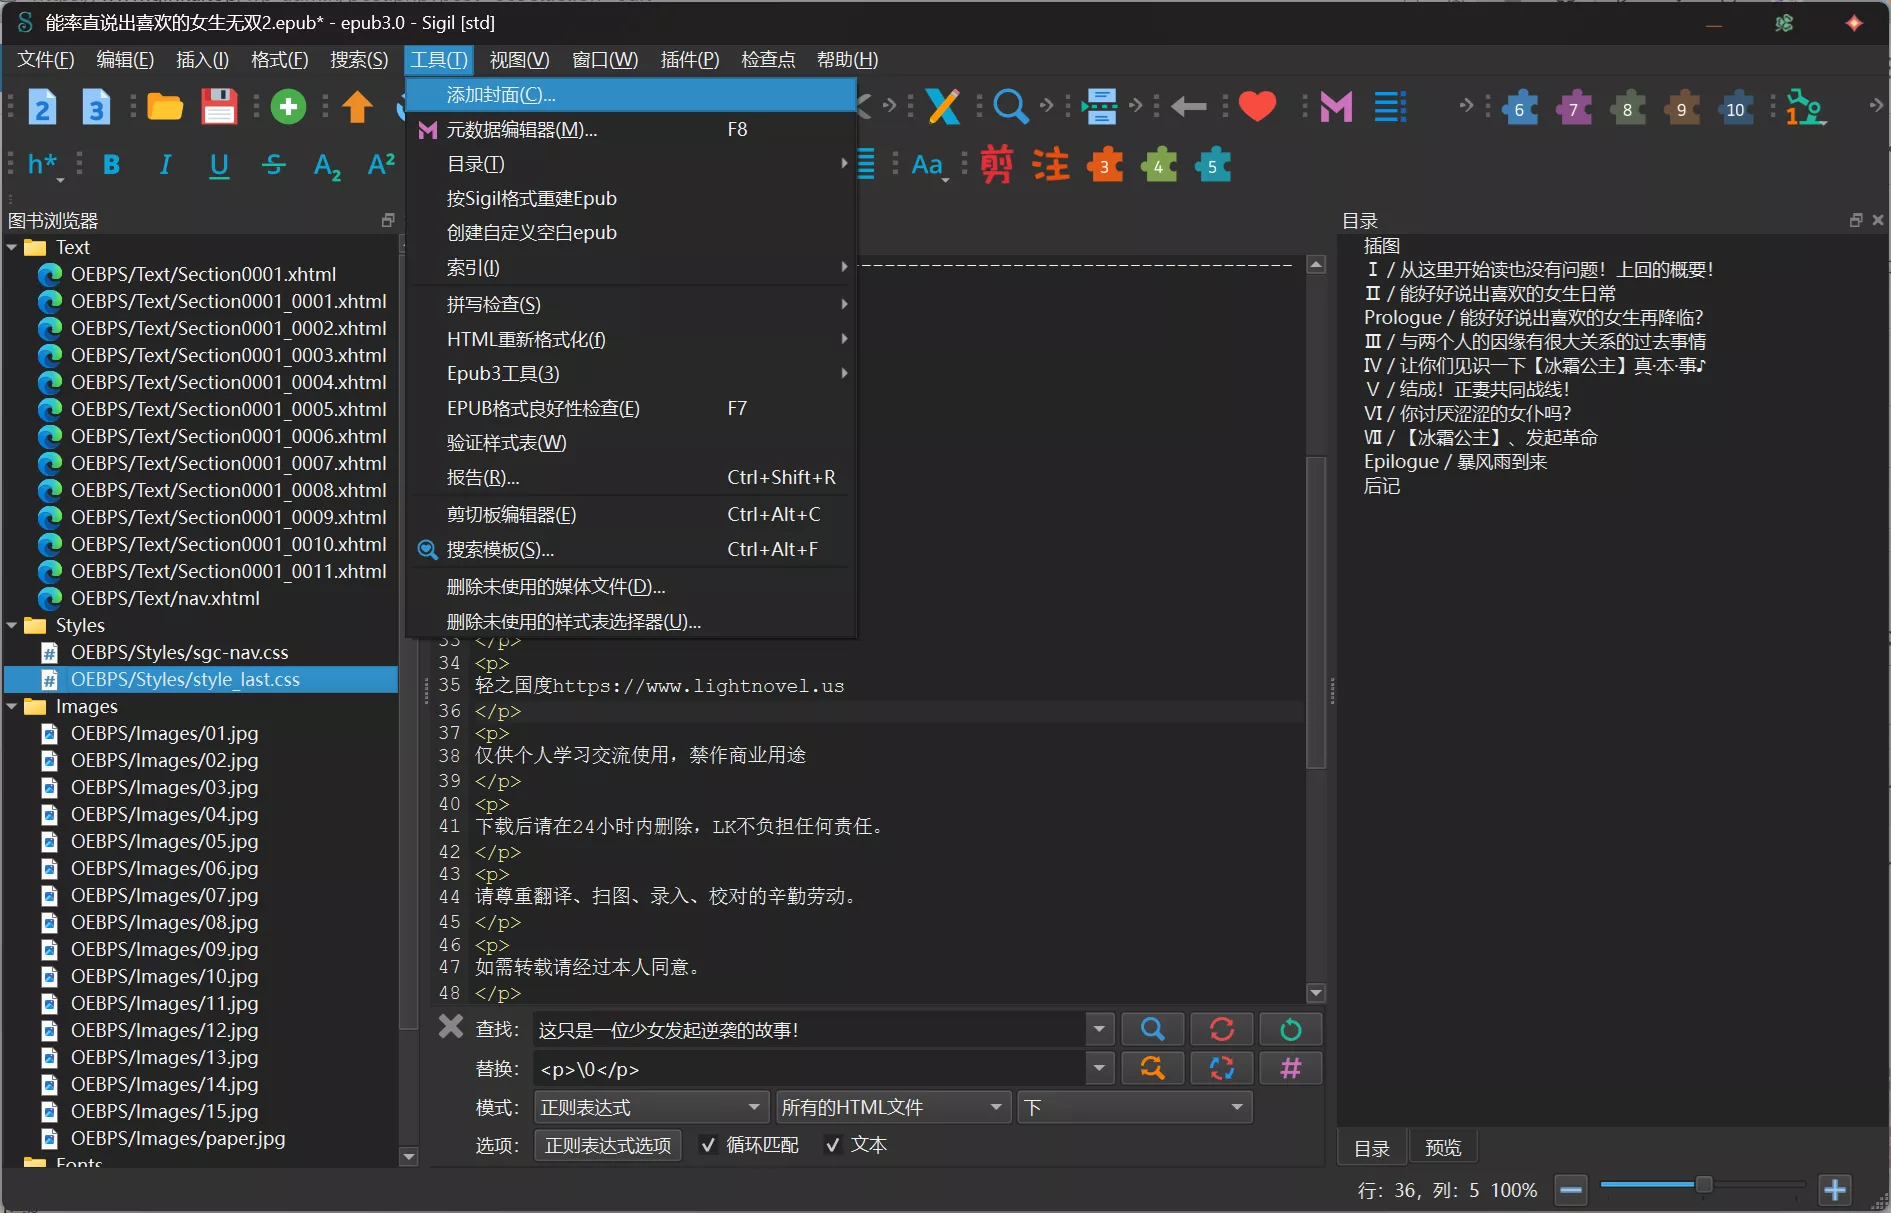Run plugin 6 puzzle icon
Image resolution: width=1891 pixels, height=1213 pixels.
[x=1519, y=109]
